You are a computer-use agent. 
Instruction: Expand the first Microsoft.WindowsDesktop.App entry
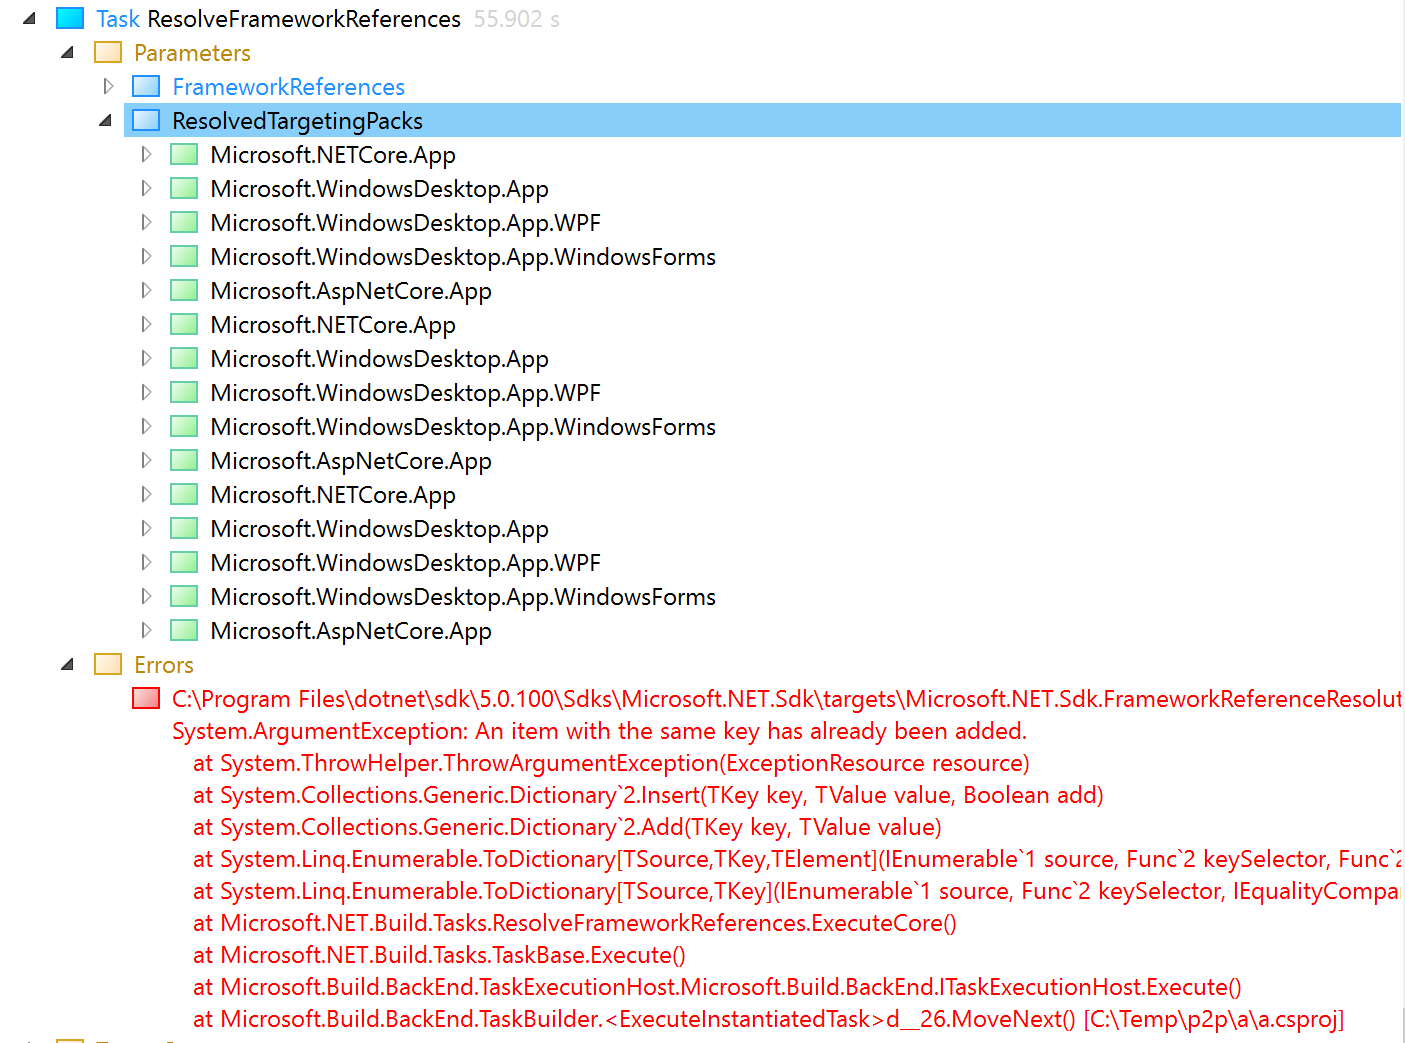point(146,188)
